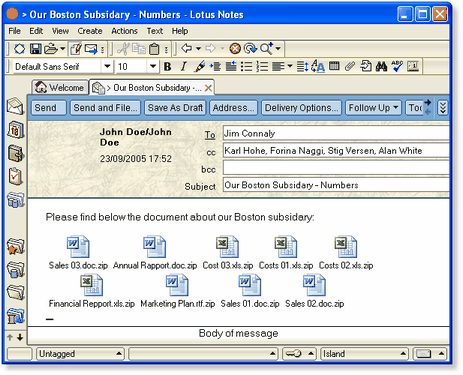The image size is (463, 375).
Task: Click in the cc recipients field
Action: point(336,151)
